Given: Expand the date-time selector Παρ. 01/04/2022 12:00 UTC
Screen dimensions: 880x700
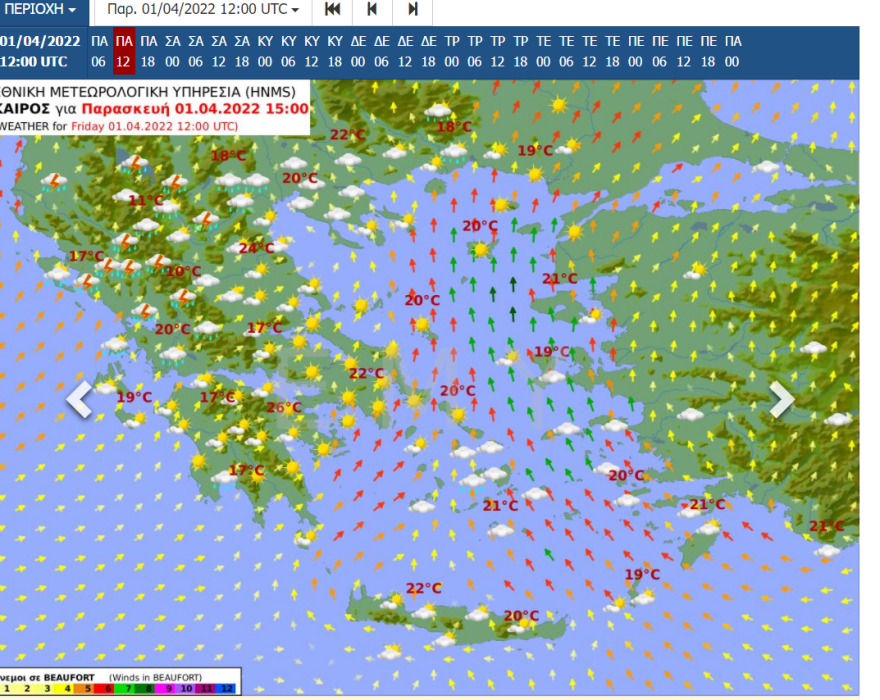Looking at the screenshot, I should point(203,10).
